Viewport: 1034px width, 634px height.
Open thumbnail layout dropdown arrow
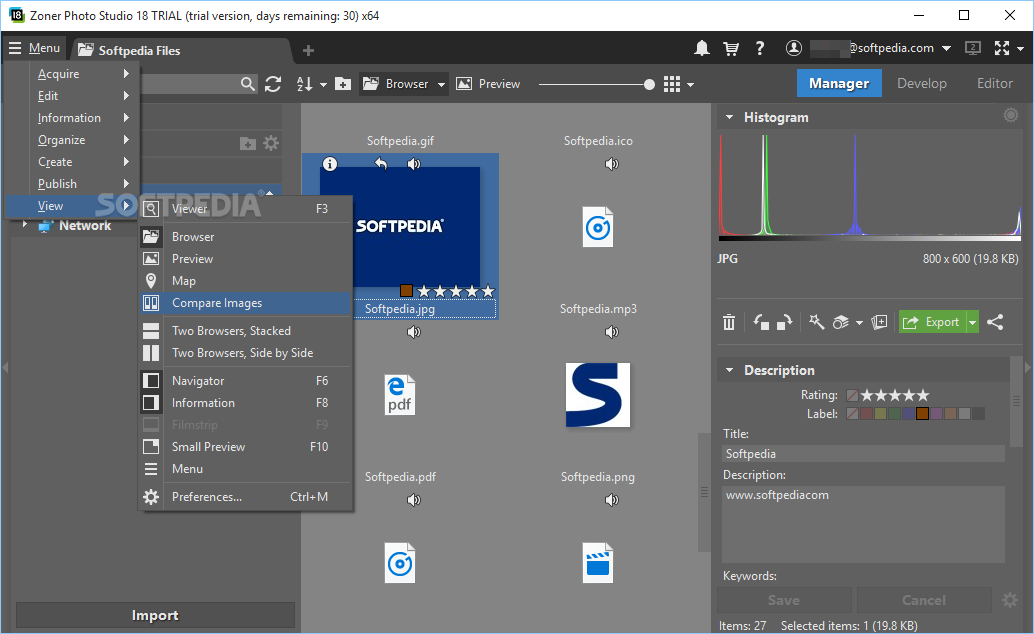point(690,84)
